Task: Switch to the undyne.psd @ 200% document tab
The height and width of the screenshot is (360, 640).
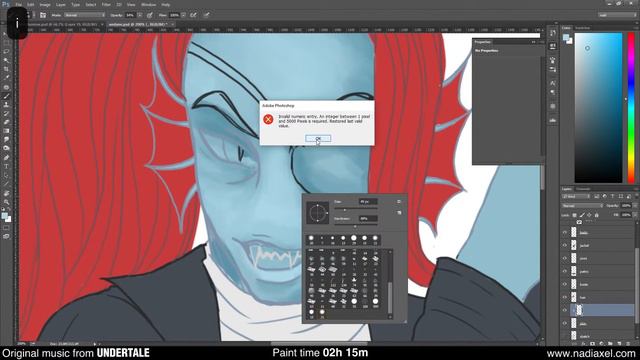Action: (138, 24)
